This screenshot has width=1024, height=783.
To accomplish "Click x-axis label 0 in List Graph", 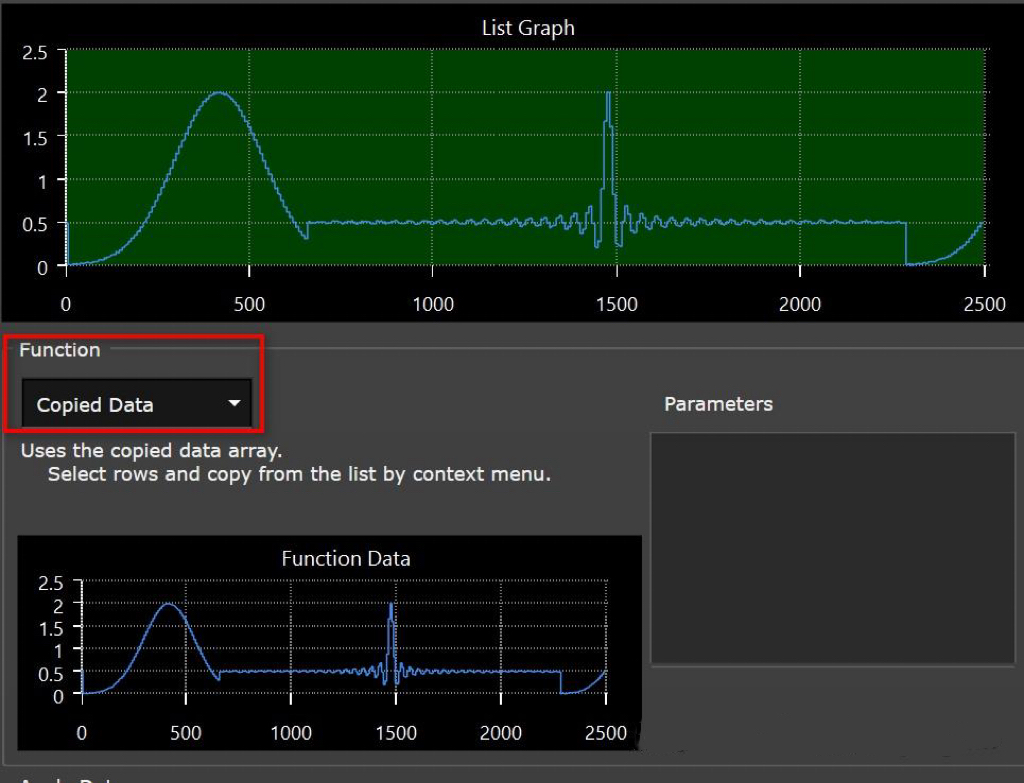I will pyautogui.click(x=66, y=304).
